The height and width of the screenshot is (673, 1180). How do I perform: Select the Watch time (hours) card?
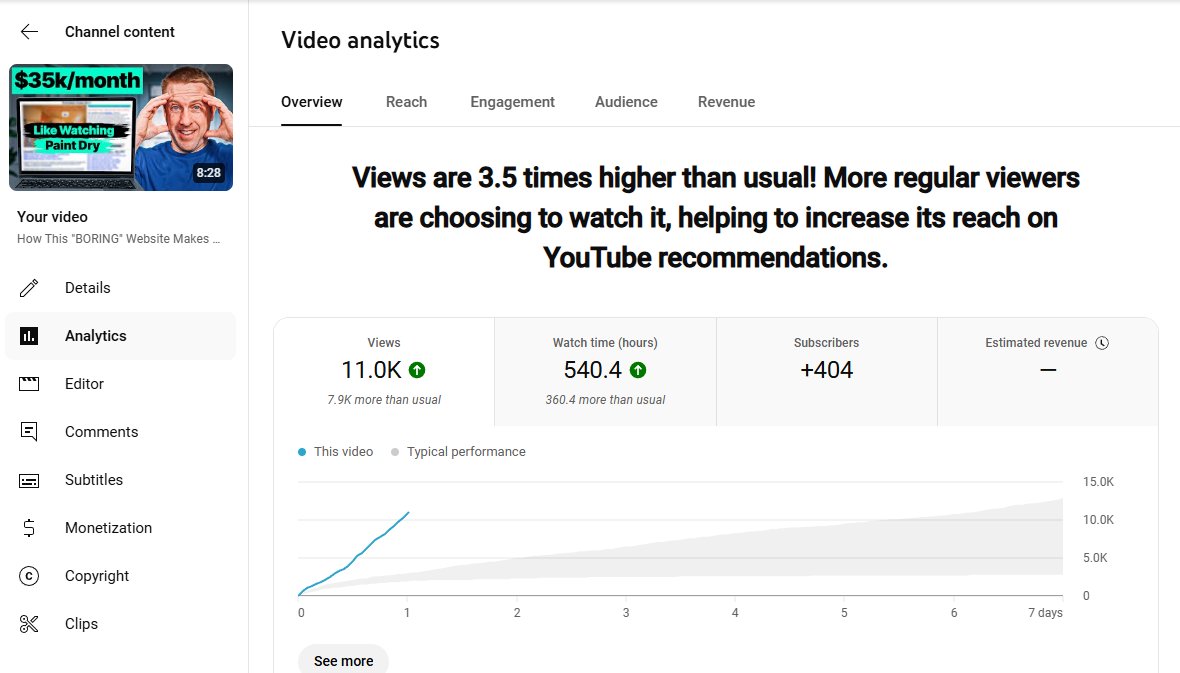pyautogui.click(x=605, y=372)
